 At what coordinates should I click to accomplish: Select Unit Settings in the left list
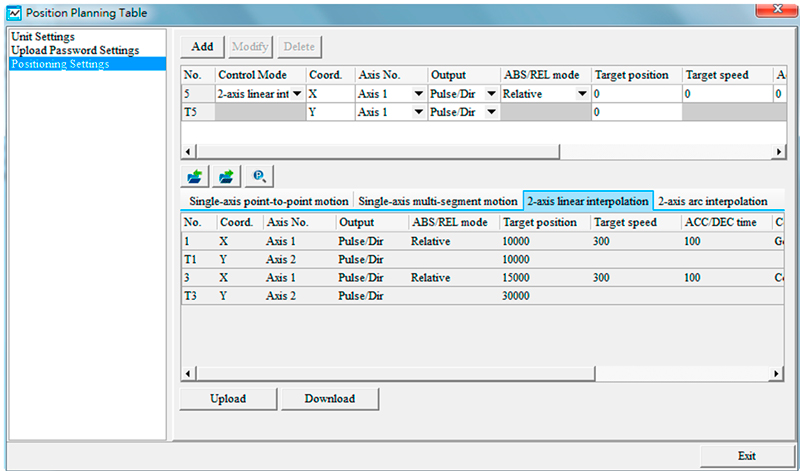[x=42, y=37]
